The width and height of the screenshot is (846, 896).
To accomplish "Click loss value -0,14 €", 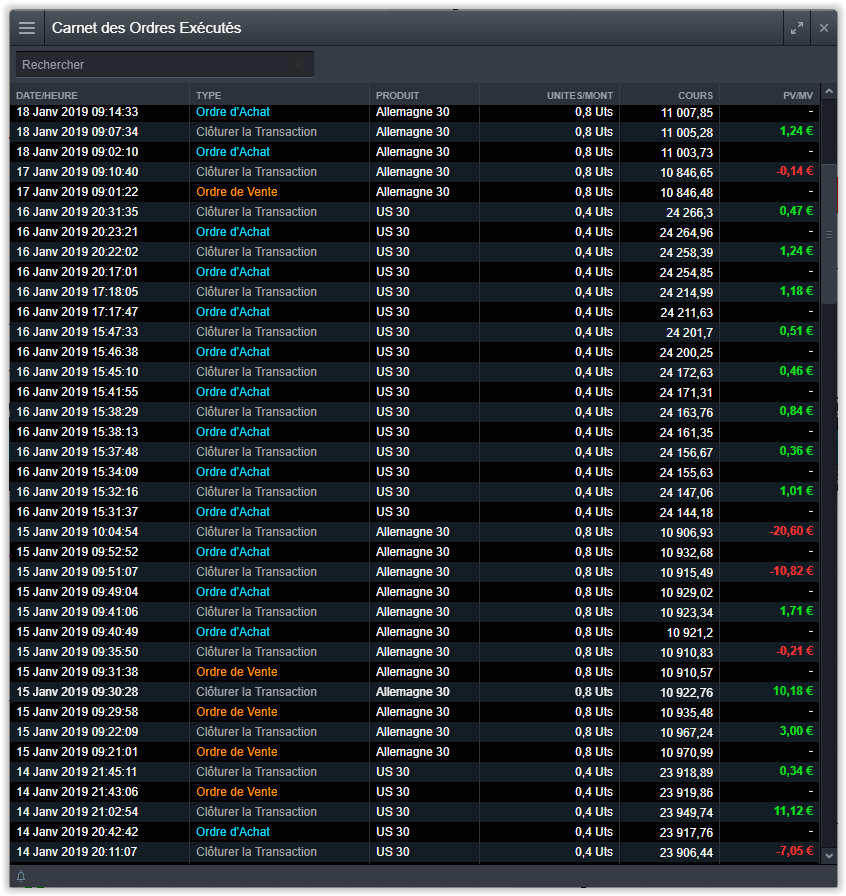I will [x=795, y=171].
